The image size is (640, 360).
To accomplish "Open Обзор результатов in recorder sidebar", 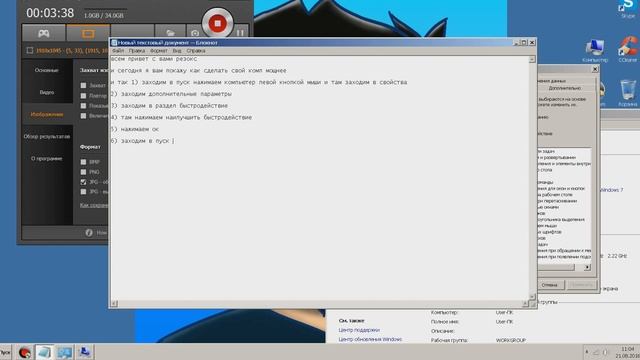I will (x=47, y=136).
